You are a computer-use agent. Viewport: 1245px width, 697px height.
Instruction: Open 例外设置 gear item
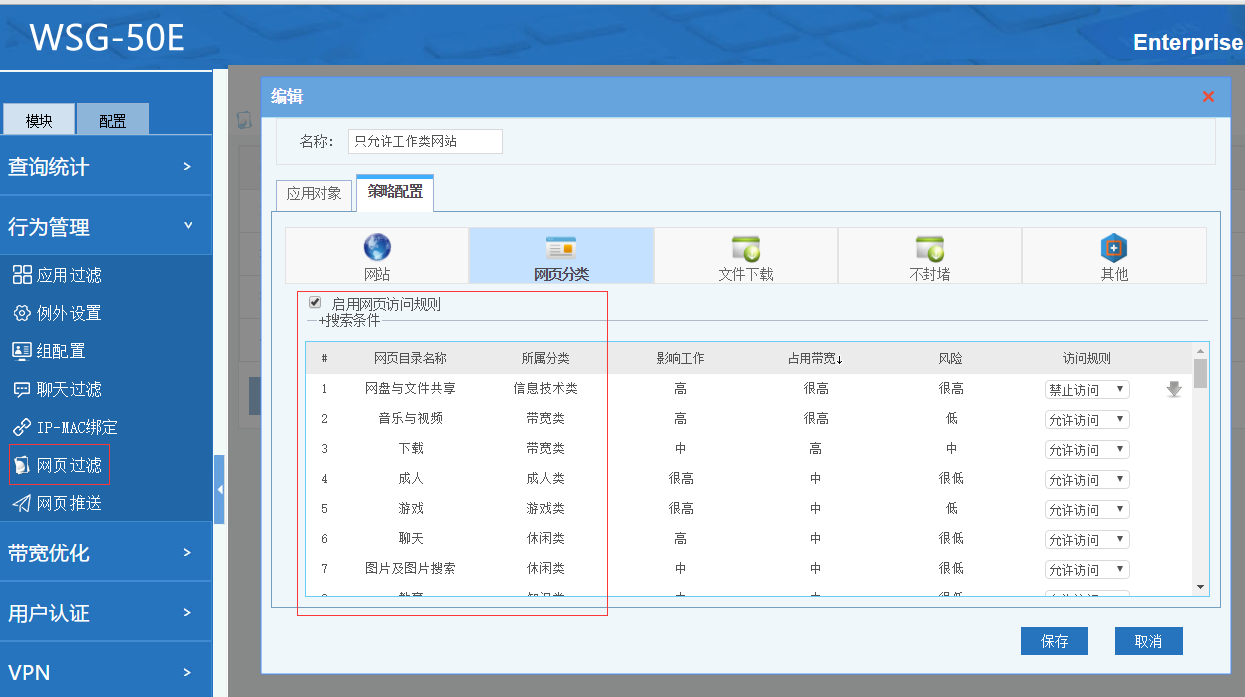(68, 313)
